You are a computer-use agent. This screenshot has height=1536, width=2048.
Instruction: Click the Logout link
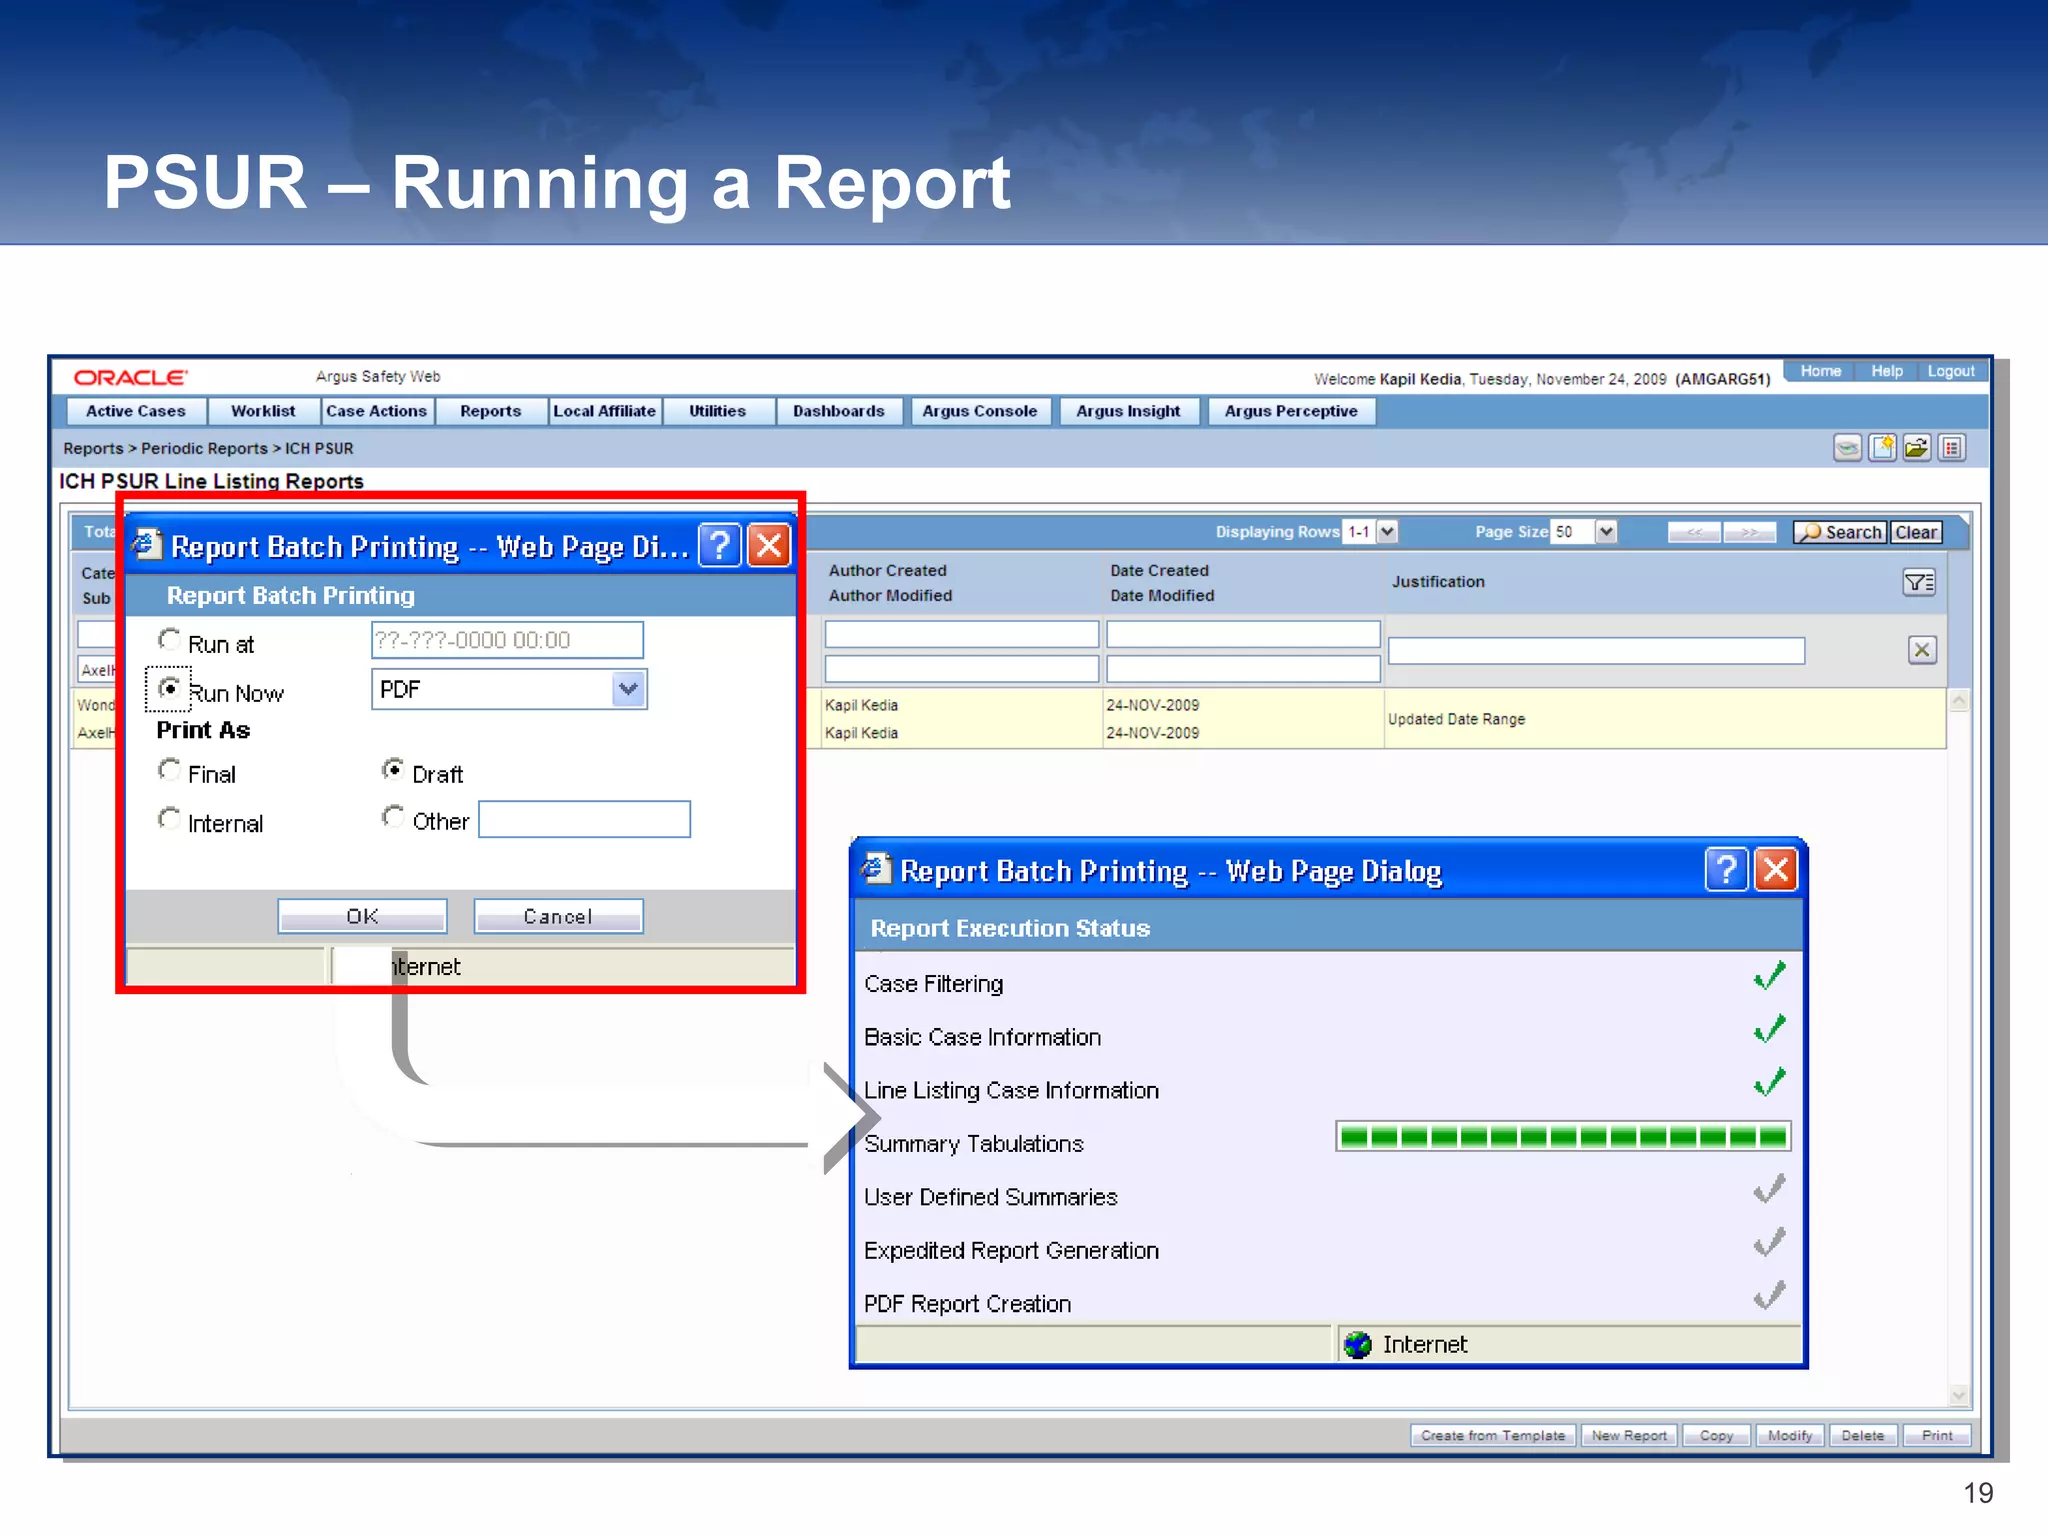(x=1951, y=371)
